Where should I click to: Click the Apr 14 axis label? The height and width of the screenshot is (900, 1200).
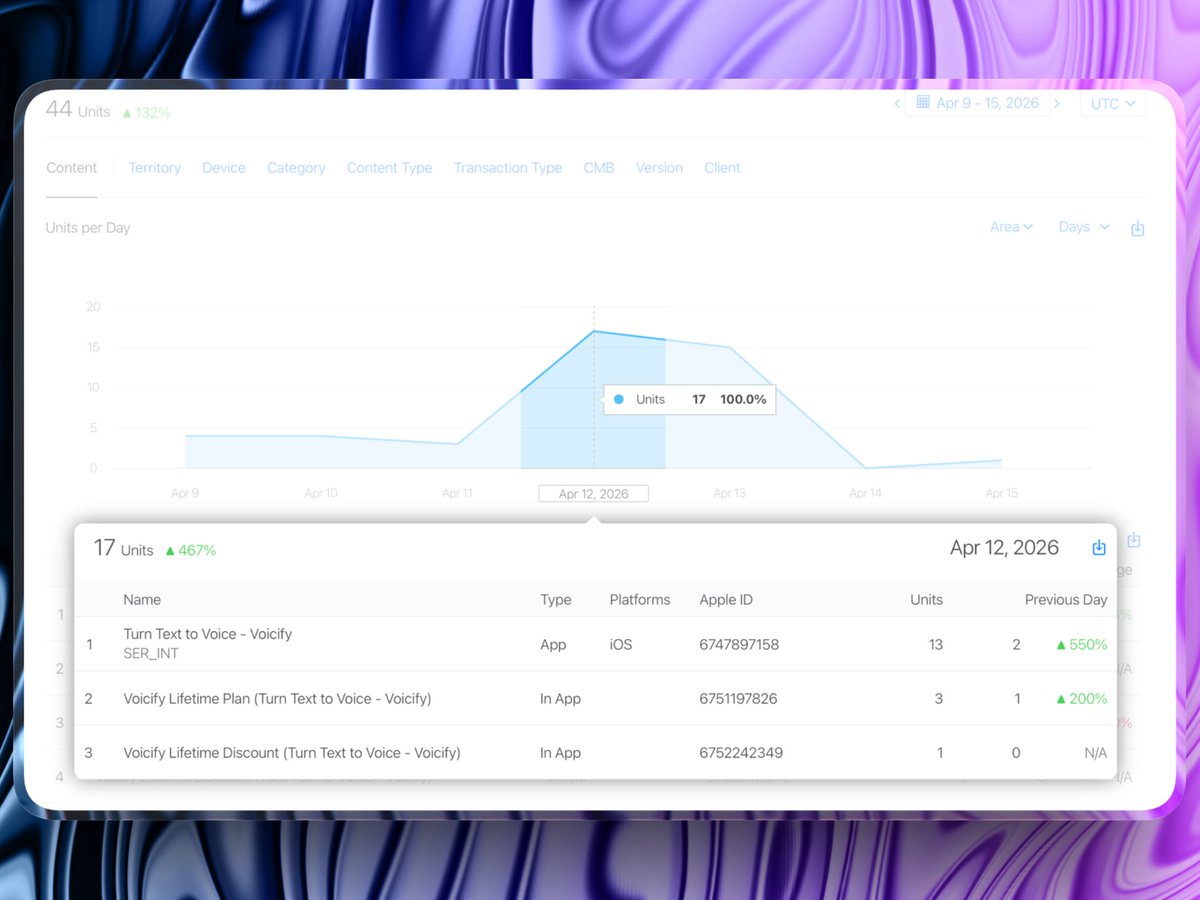(x=865, y=494)
